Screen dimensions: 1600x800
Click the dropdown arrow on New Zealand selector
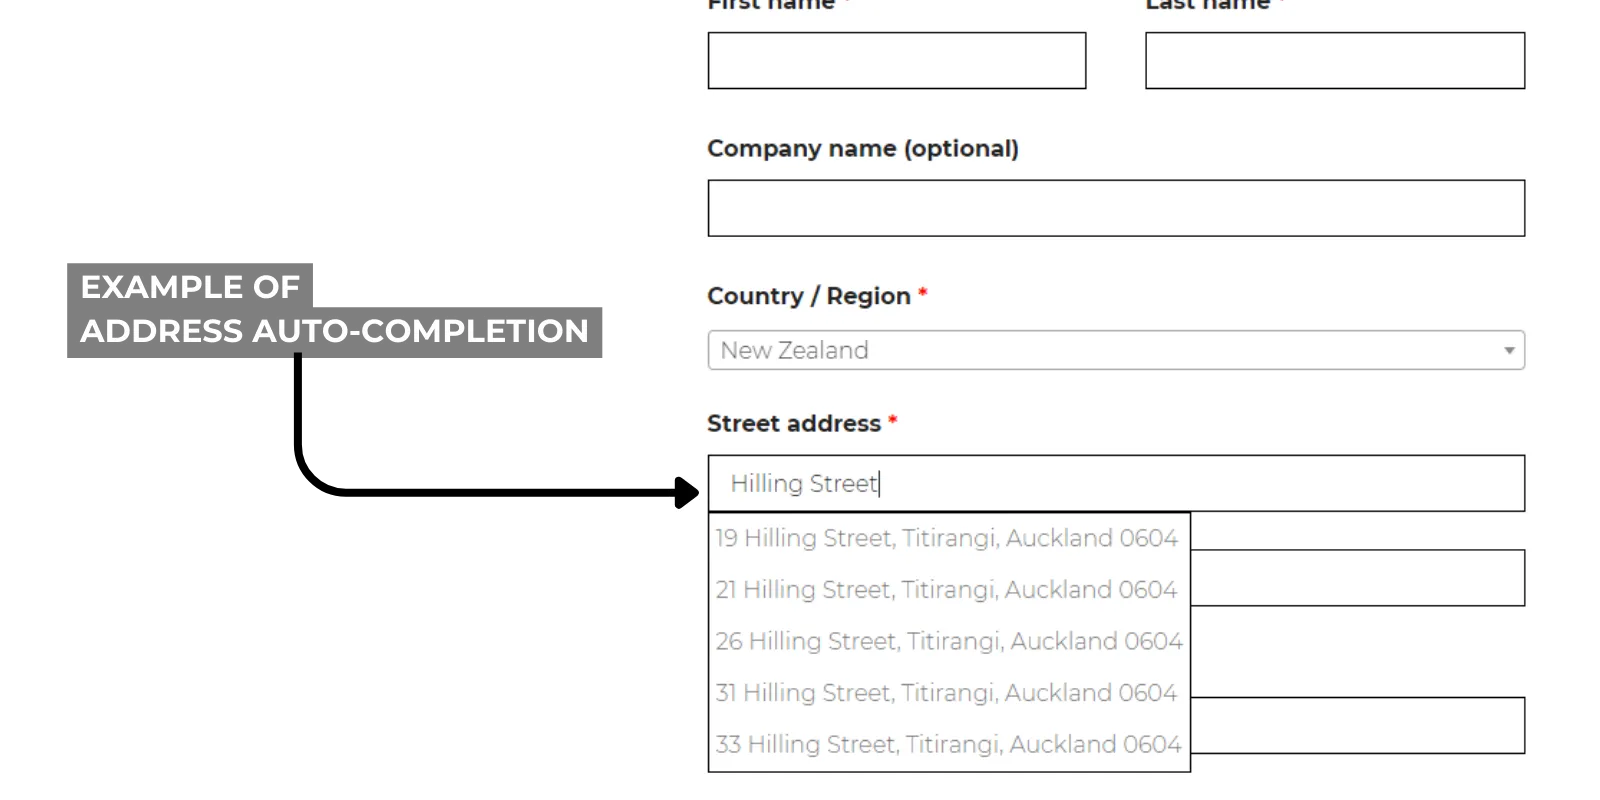(x=1508, y=350)
